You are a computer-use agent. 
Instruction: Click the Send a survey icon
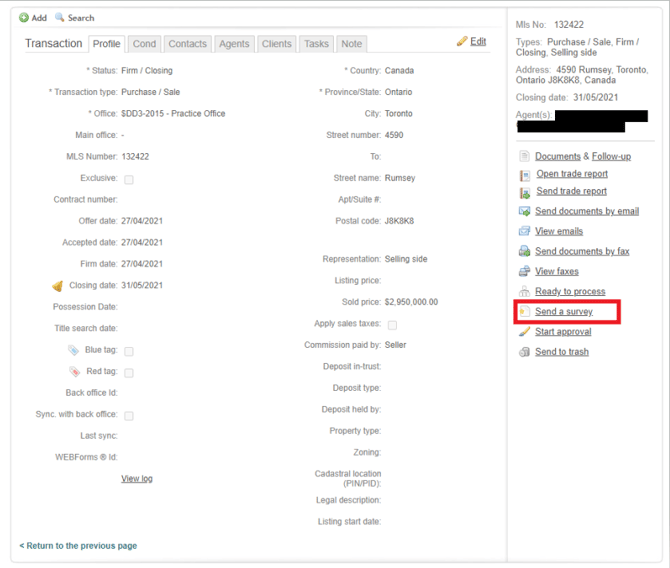[524, 312]
